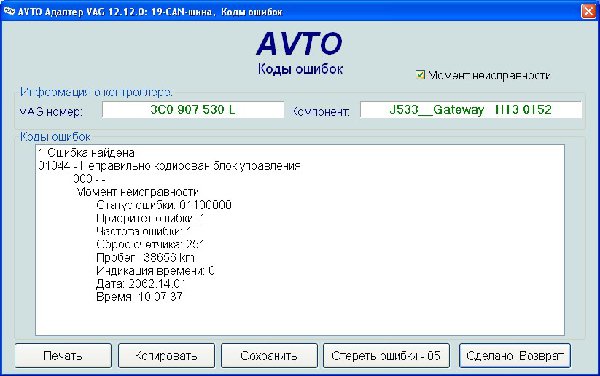This screenshot has height=376, width=600.
Task: Toggle the Момент неисправности checkbox
Action: click(420, 75)
